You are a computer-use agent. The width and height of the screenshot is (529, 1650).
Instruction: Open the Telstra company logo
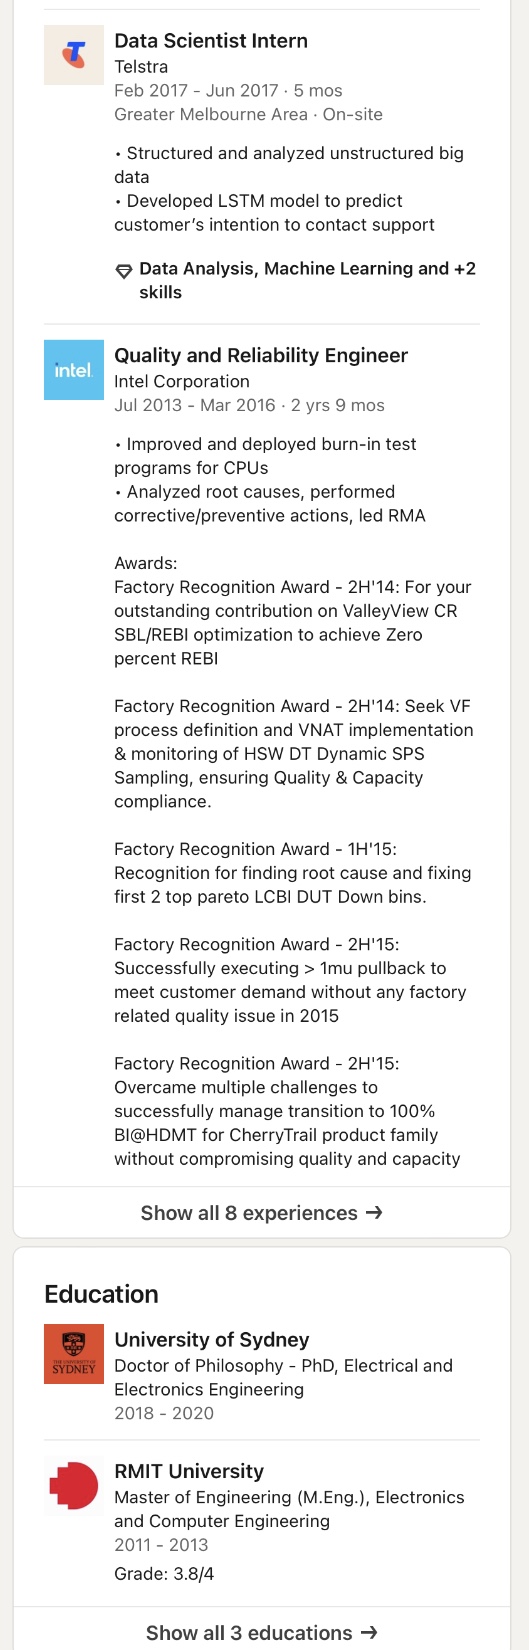click(x=74, y=55)
